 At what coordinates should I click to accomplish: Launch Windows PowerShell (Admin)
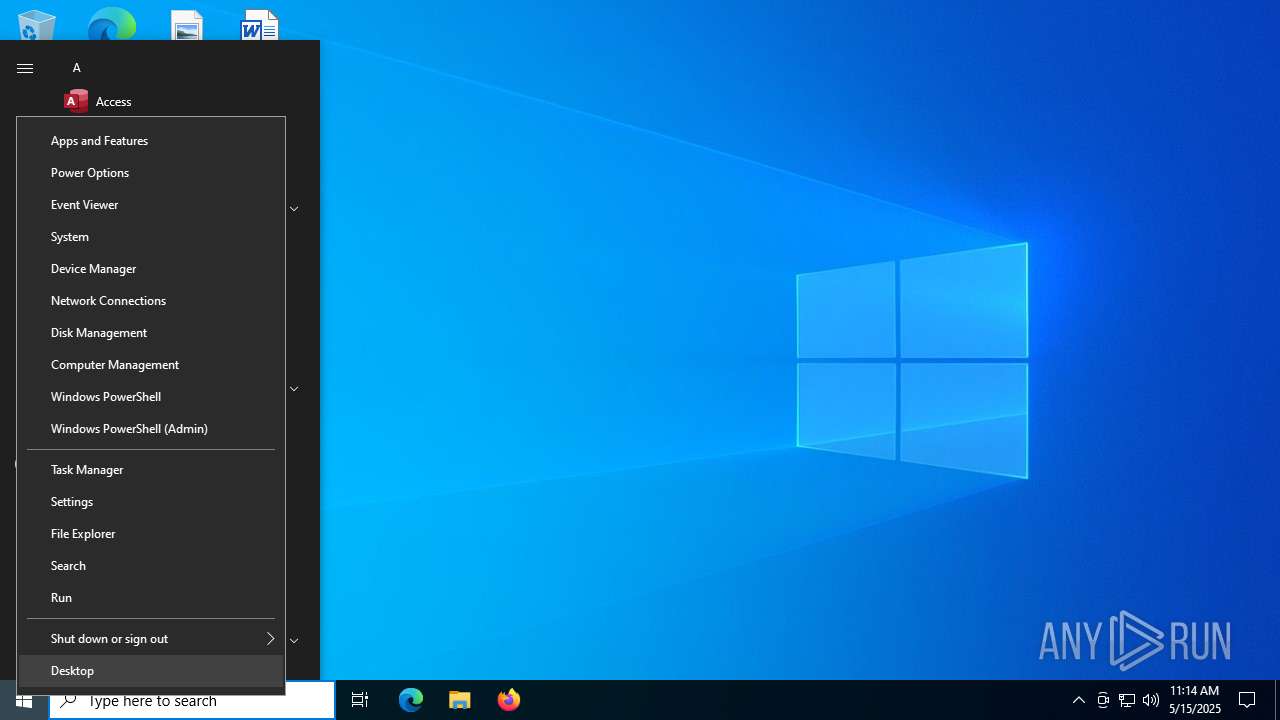click(151, 429)
